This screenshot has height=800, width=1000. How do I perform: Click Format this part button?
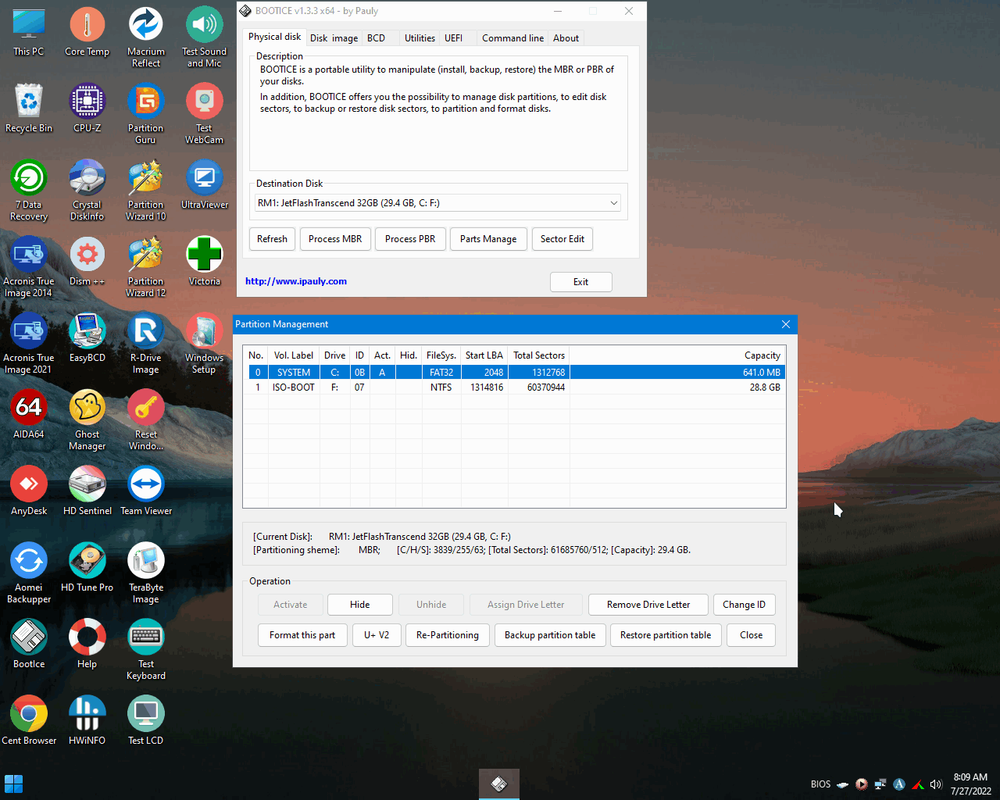[302, 635]
